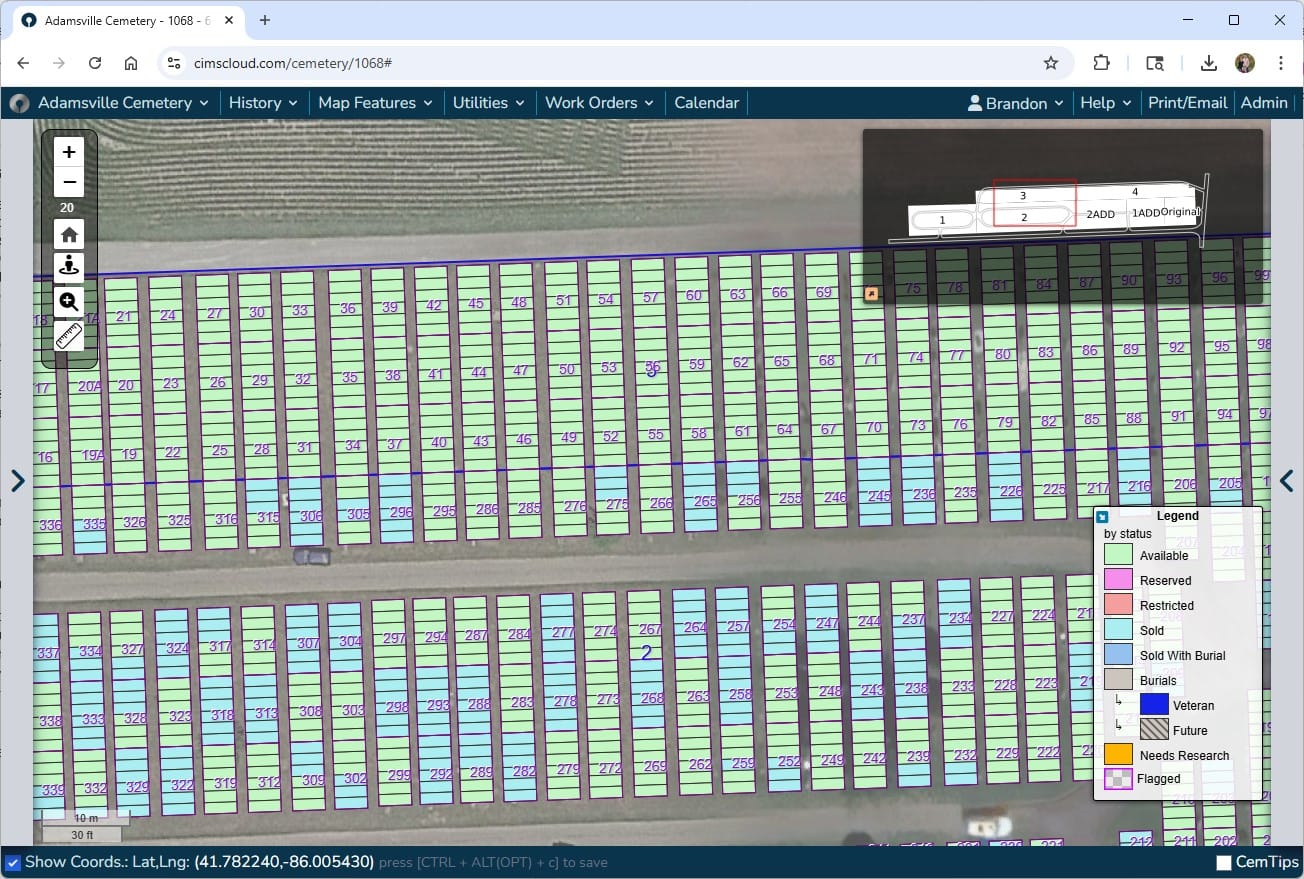Activate the street view person icon

pyautogui.click(x=69, y=266)
